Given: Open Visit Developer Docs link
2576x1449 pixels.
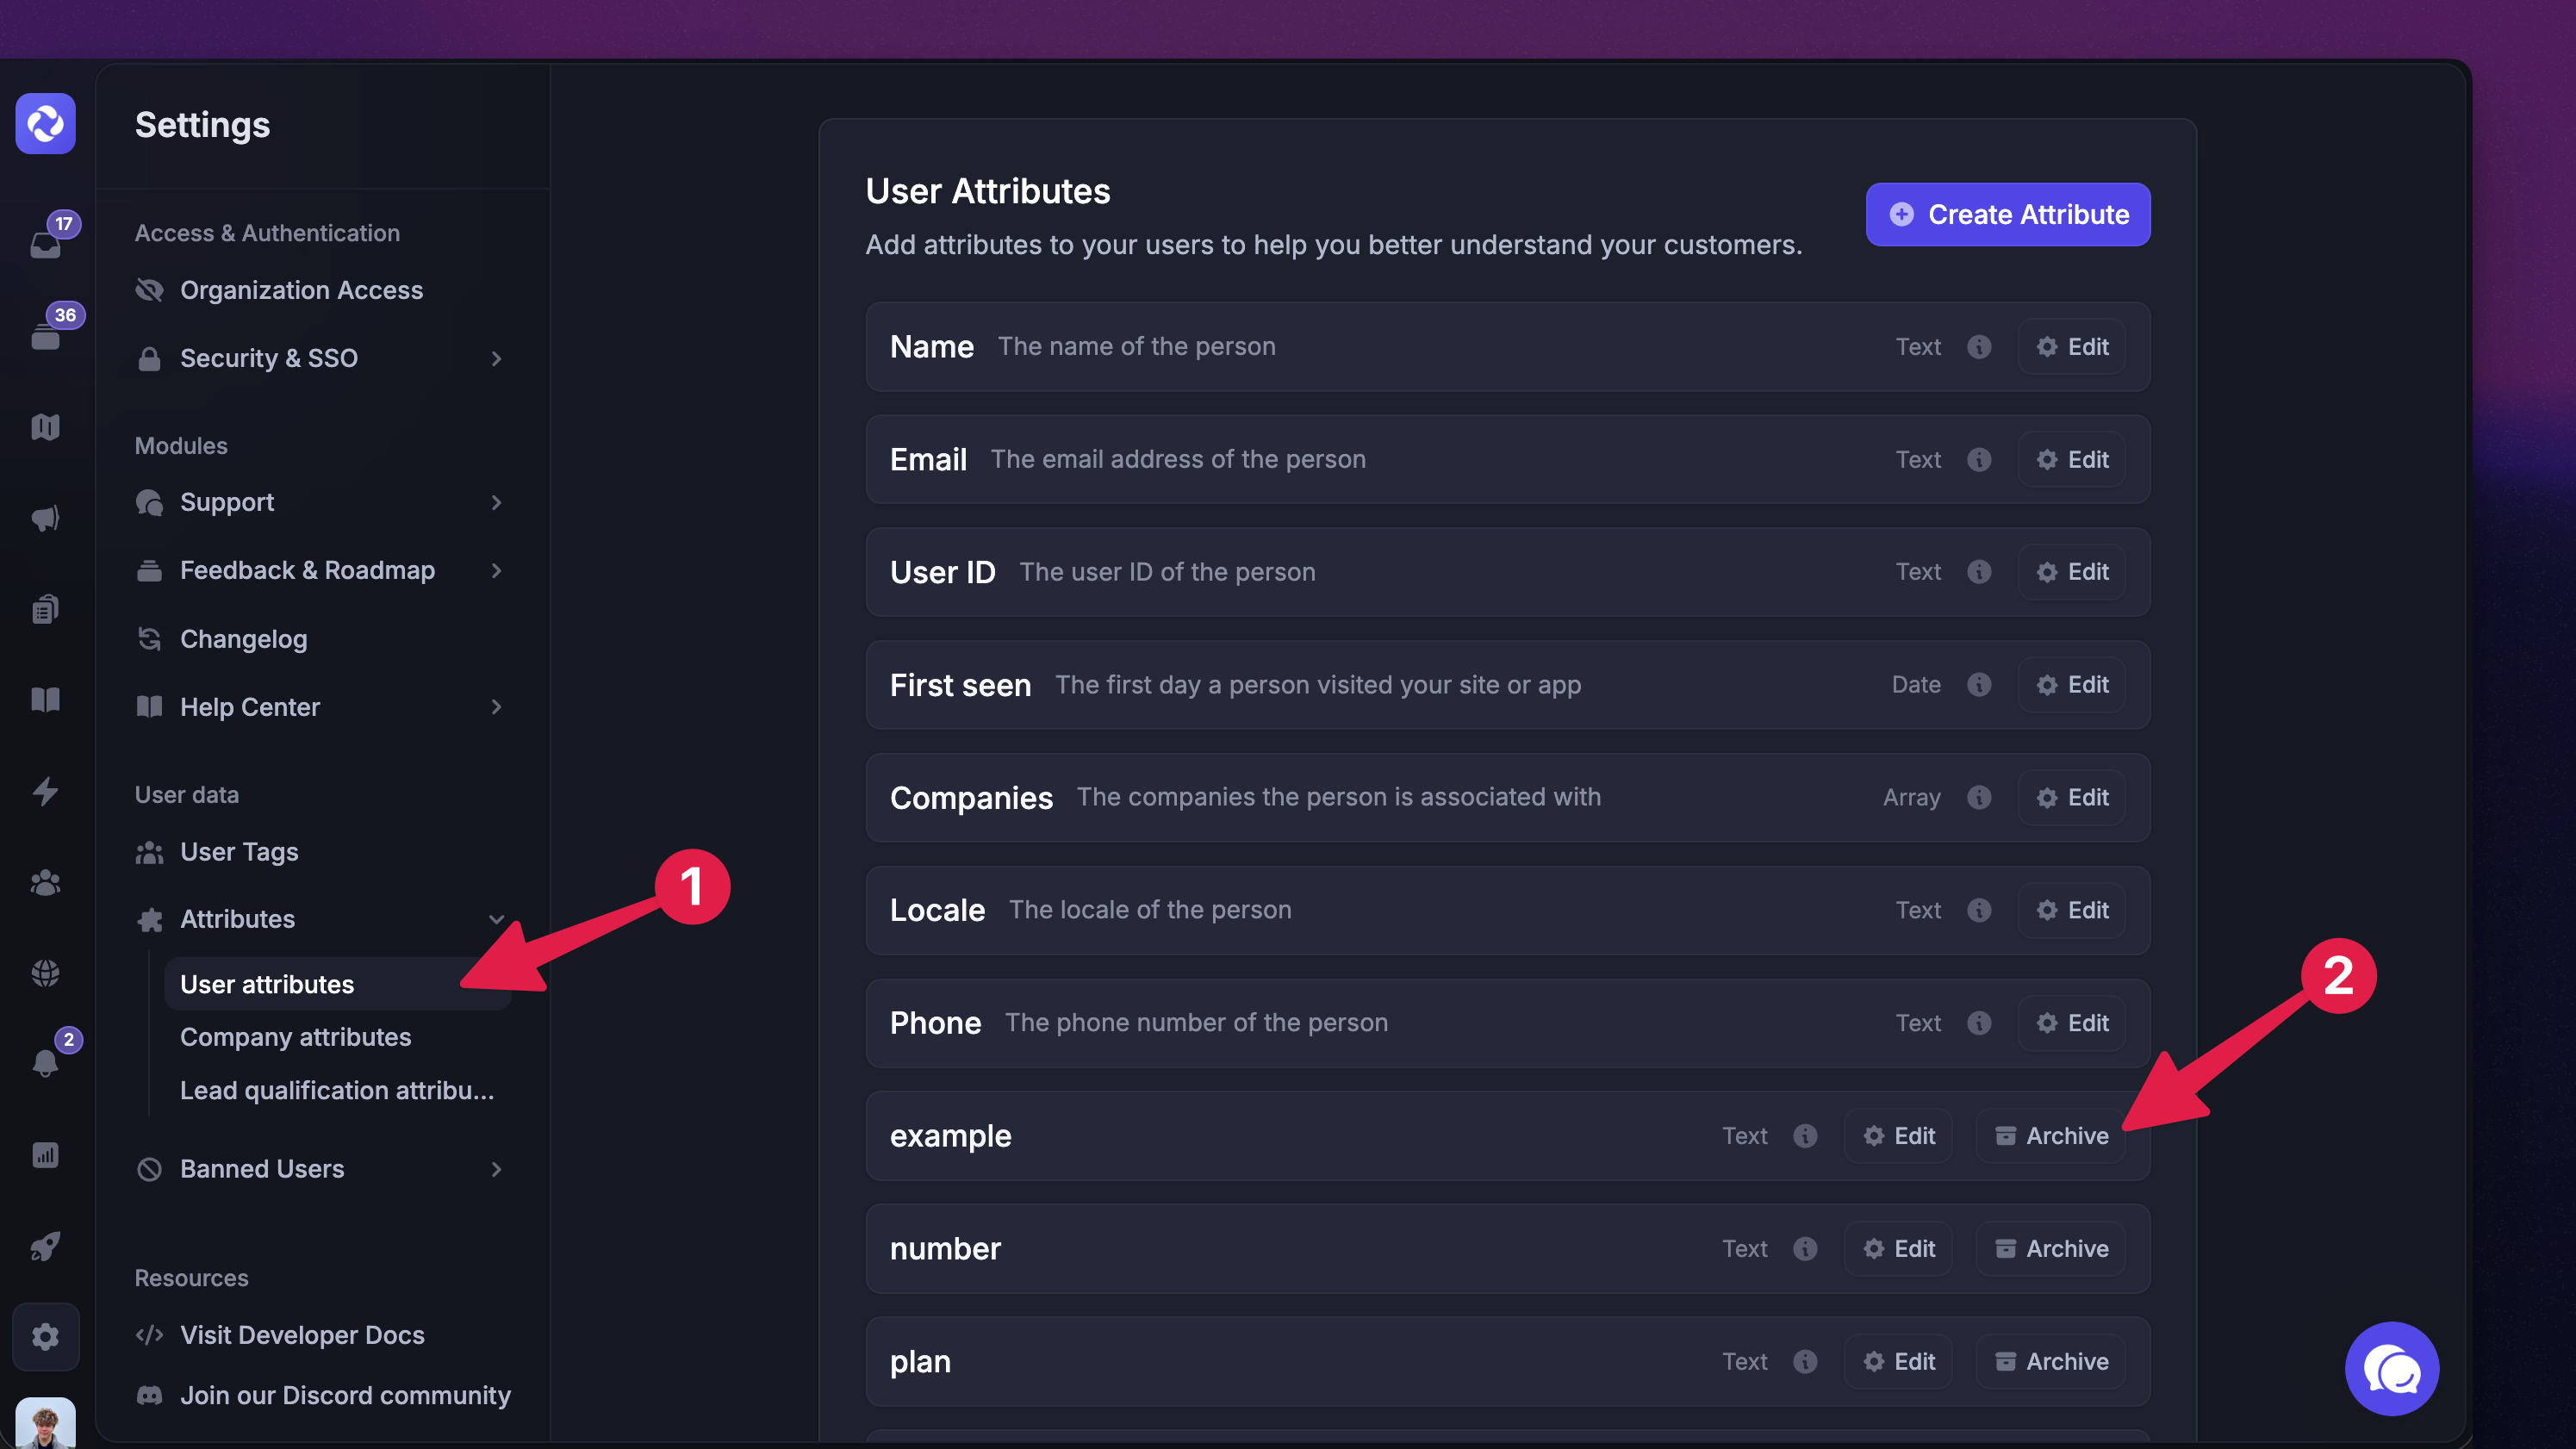Looking at the screenshot, I should pyautogui.click(x=302, y=1335).
